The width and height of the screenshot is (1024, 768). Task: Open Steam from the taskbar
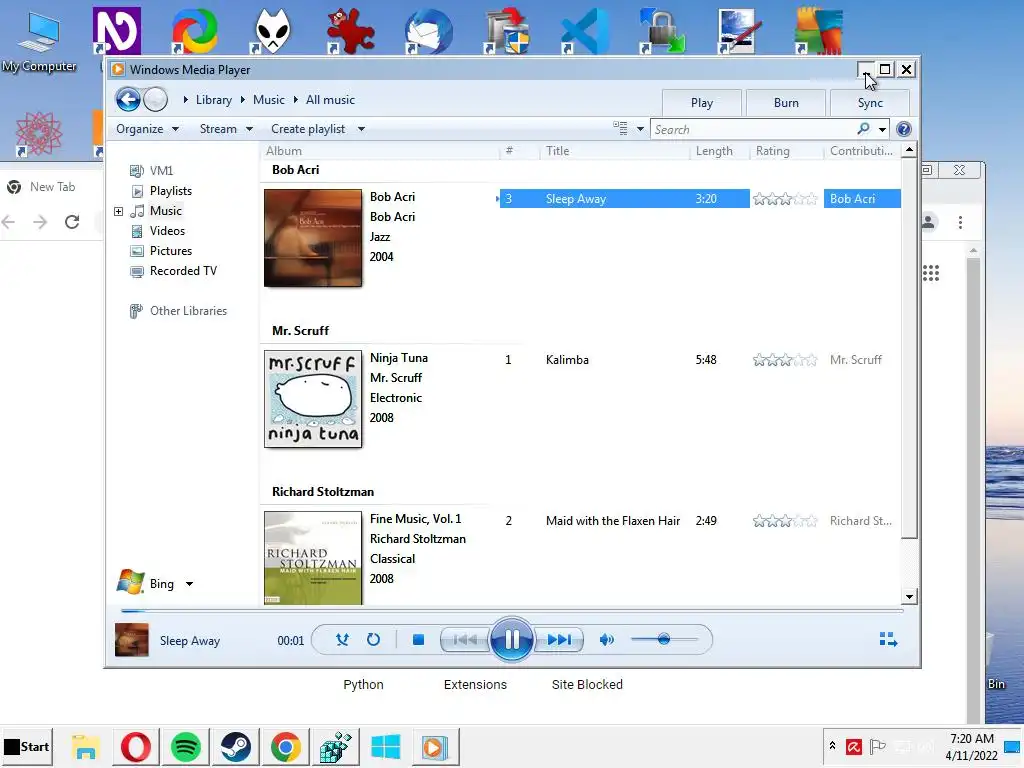tap(236, 746)
